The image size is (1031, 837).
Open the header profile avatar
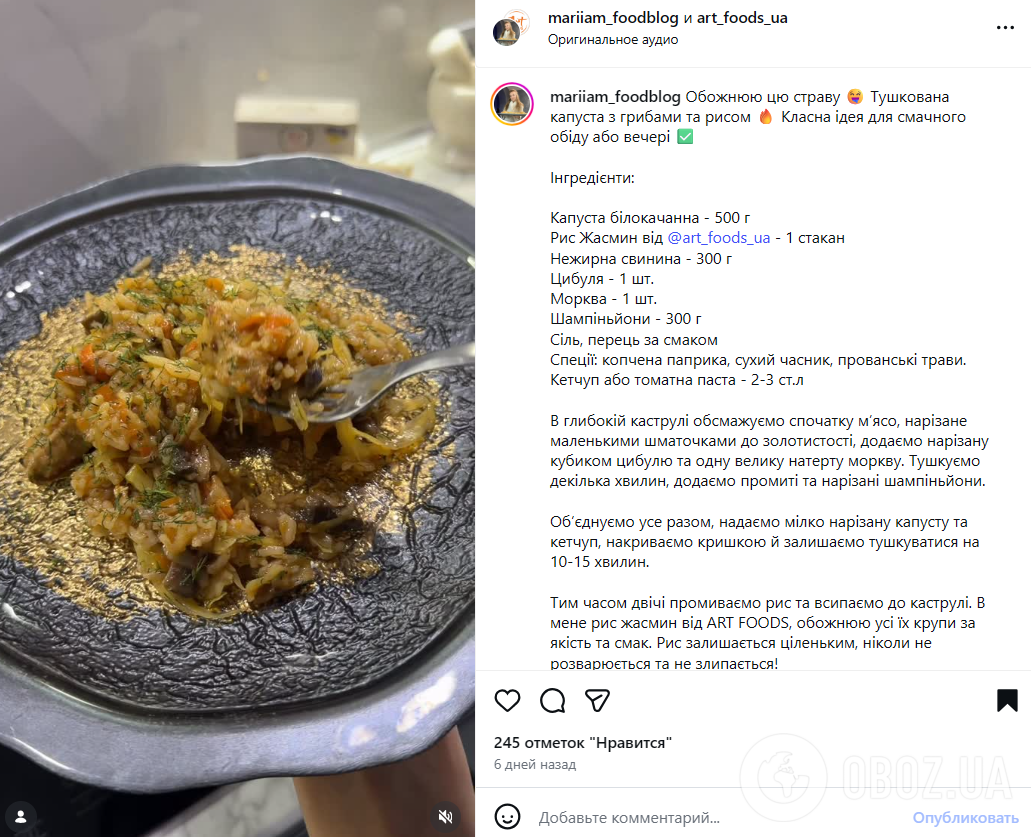tap(510, 28)
